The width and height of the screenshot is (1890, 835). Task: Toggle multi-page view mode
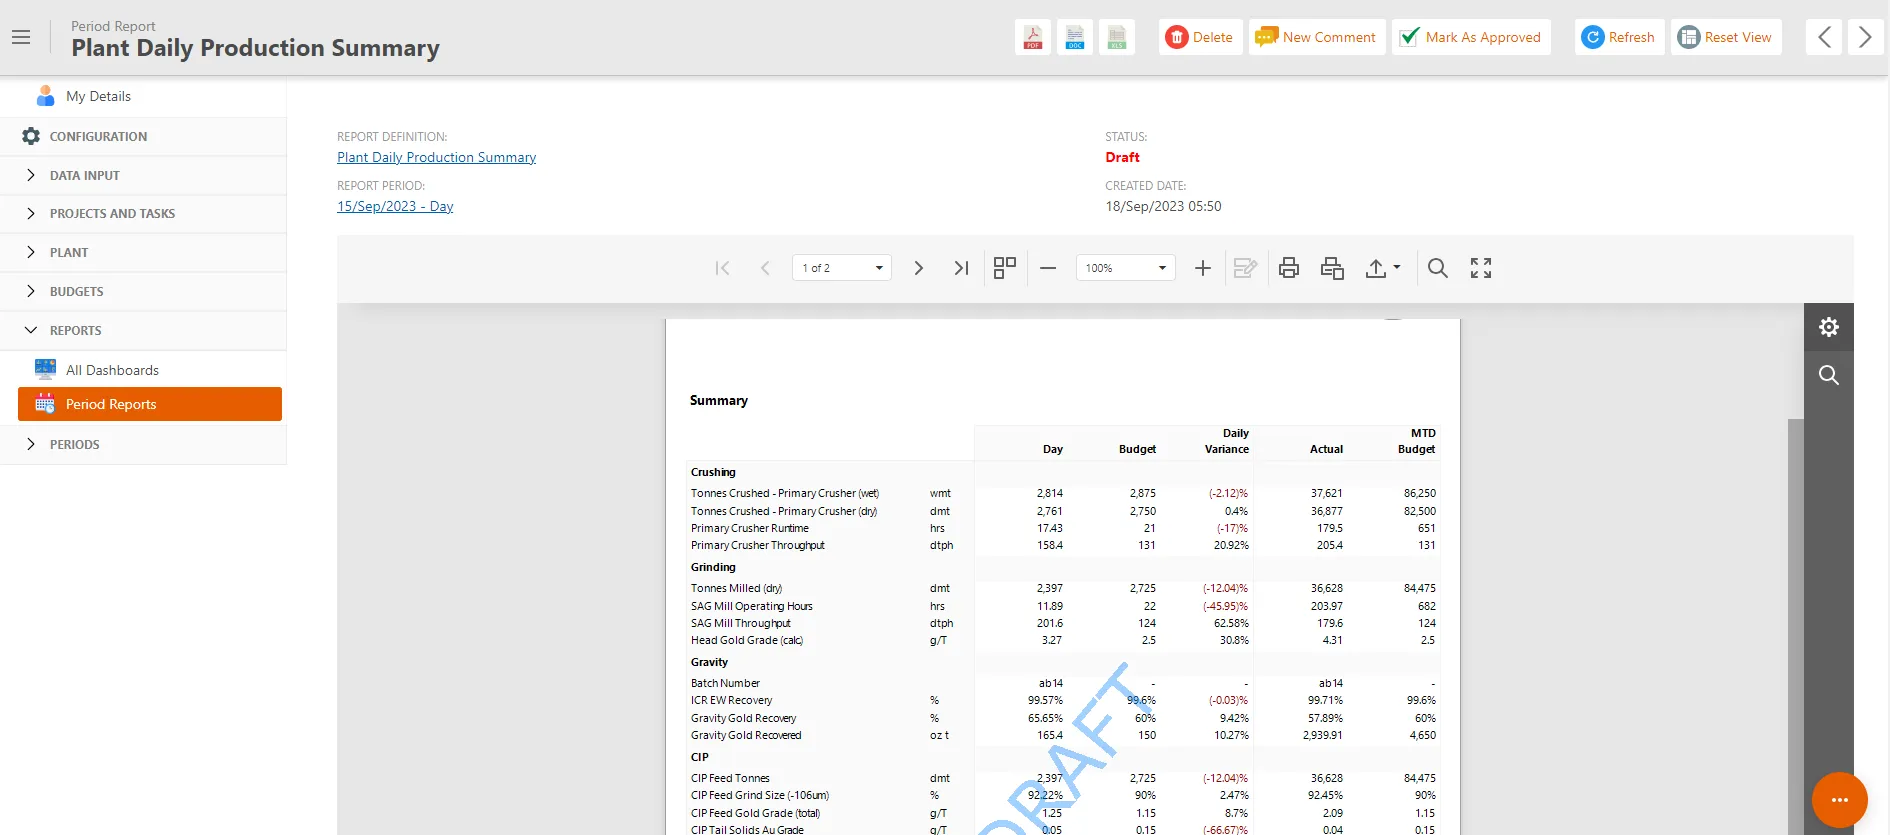point(1005,268)
